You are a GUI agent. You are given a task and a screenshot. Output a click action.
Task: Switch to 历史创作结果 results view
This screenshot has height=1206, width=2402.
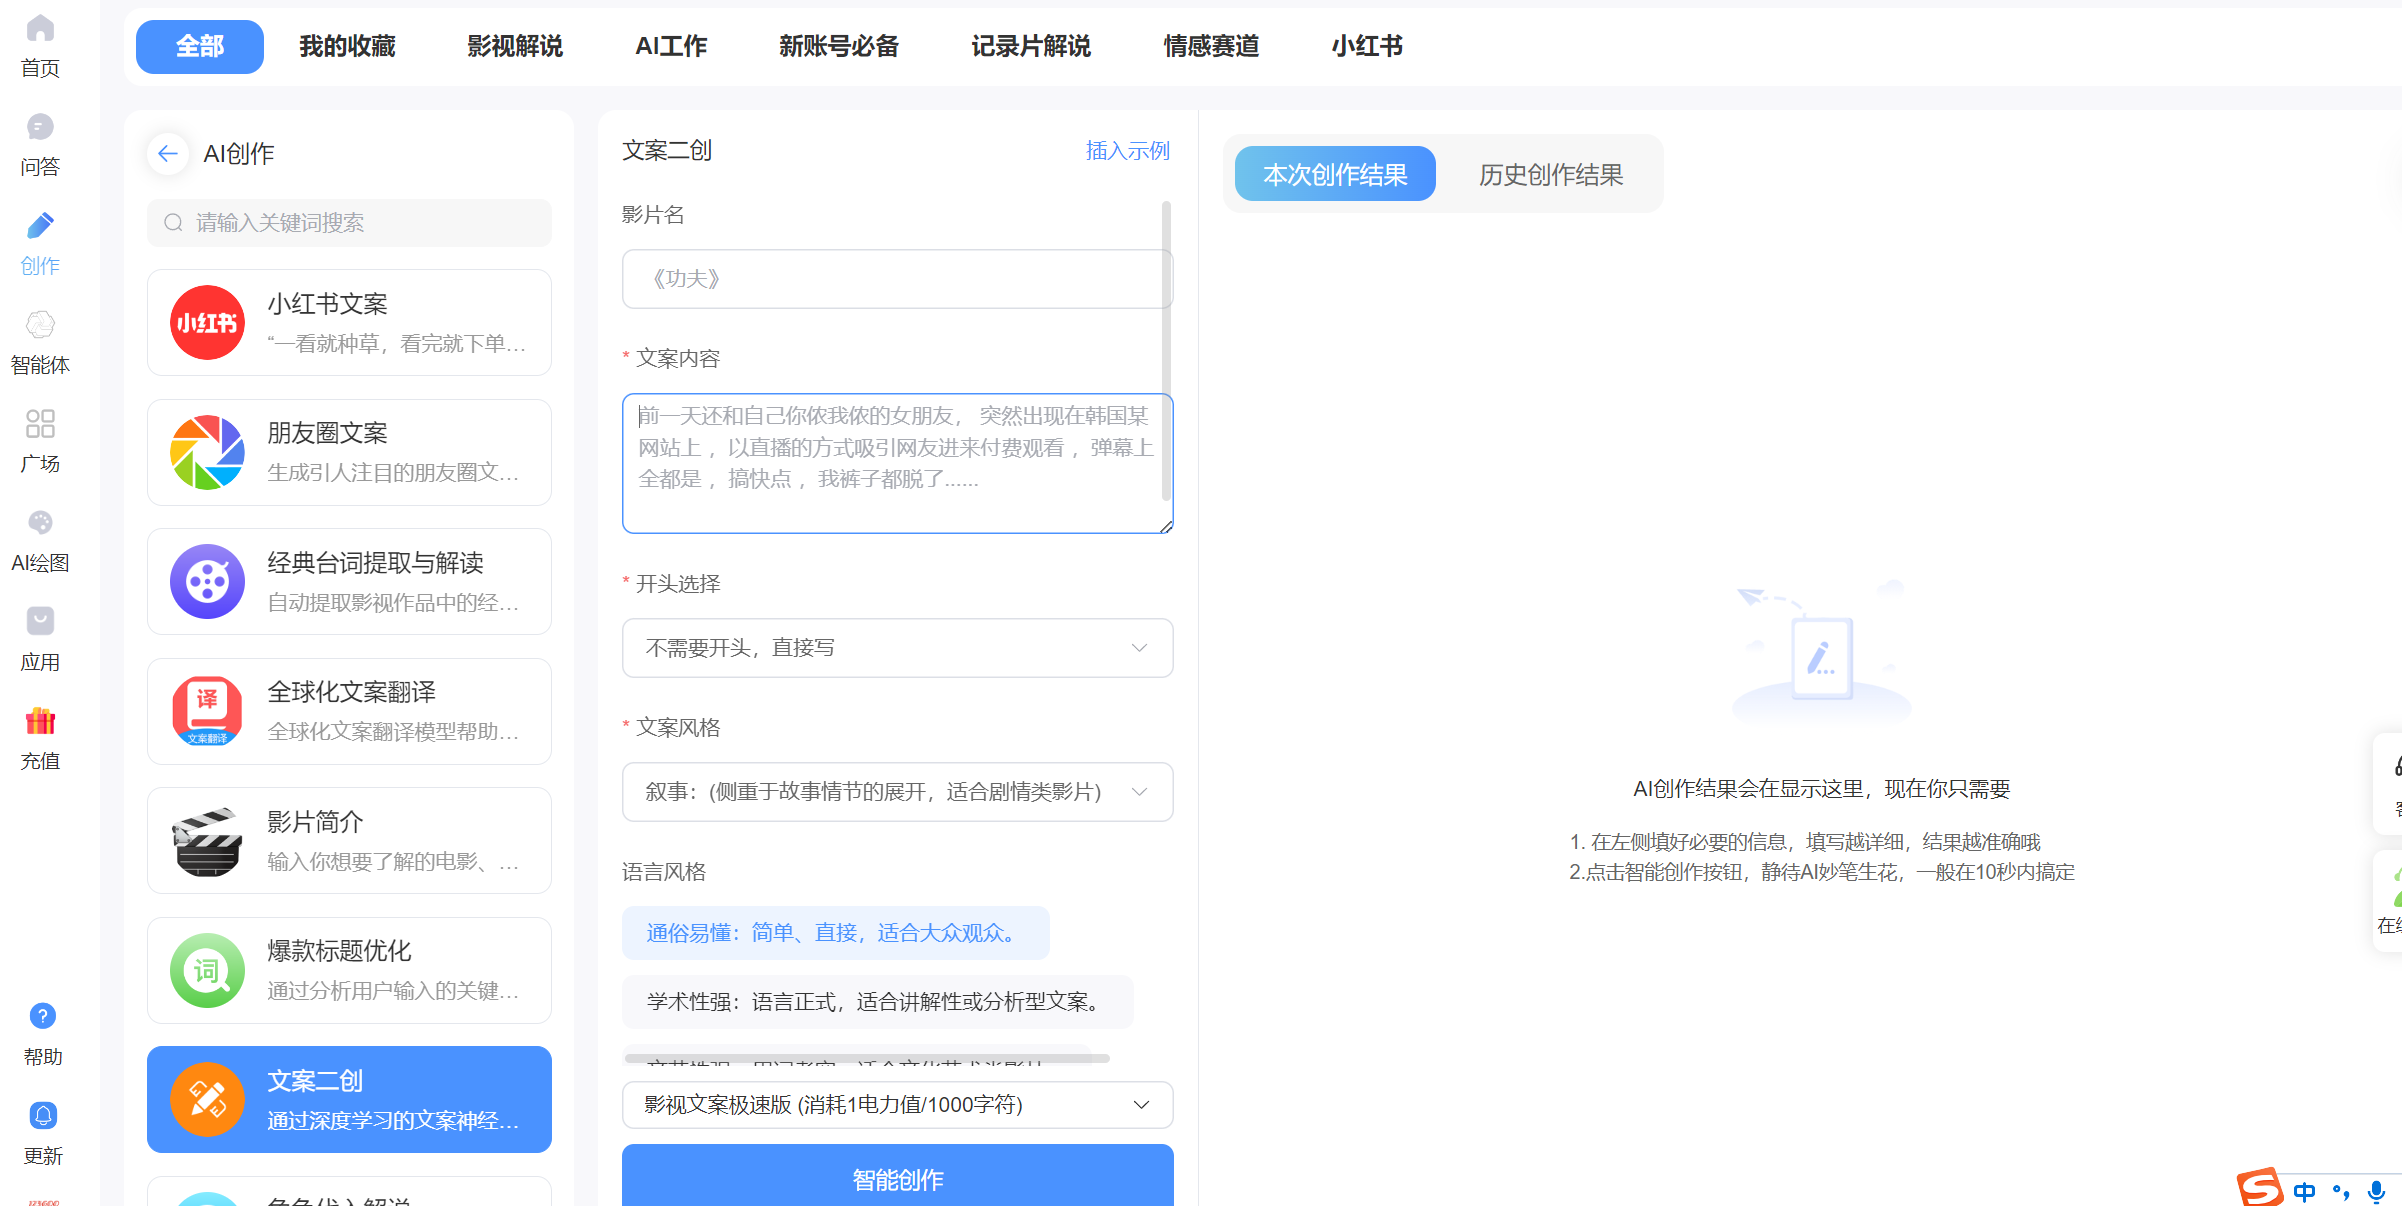pos(1550,175)
